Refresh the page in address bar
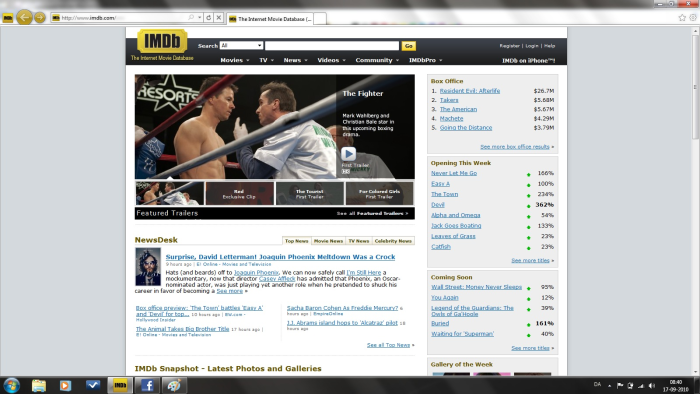 208,17
